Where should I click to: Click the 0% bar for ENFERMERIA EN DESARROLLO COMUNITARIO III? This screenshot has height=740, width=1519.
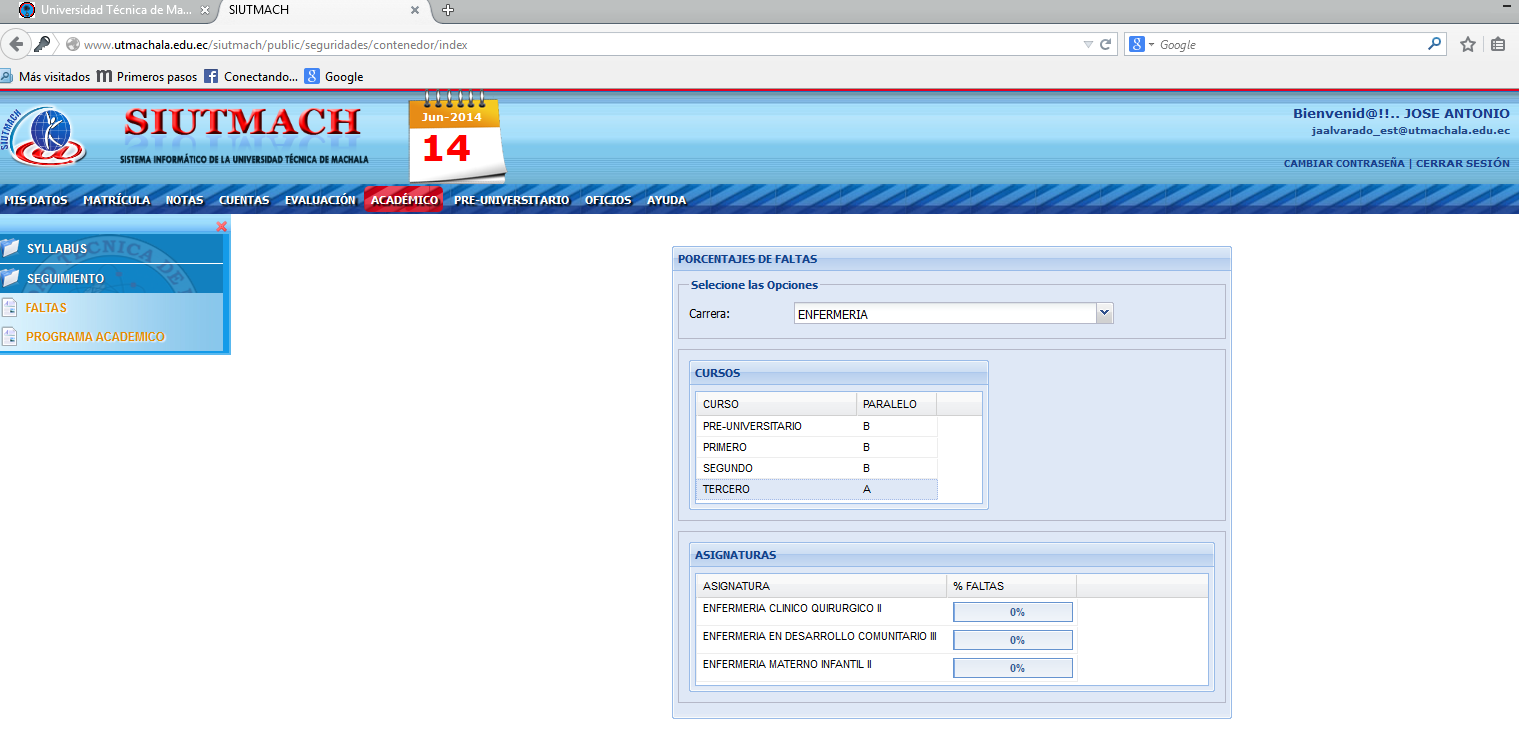coord(1013,640)
